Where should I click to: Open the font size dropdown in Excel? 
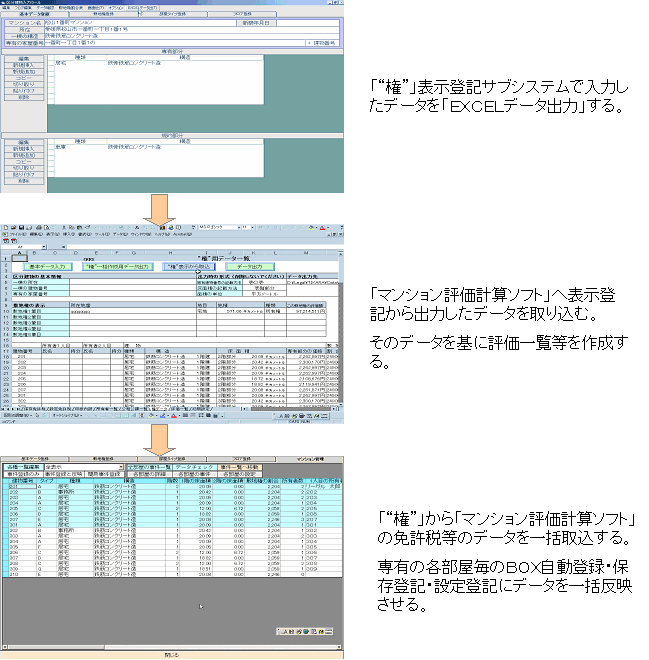point(252,228)
